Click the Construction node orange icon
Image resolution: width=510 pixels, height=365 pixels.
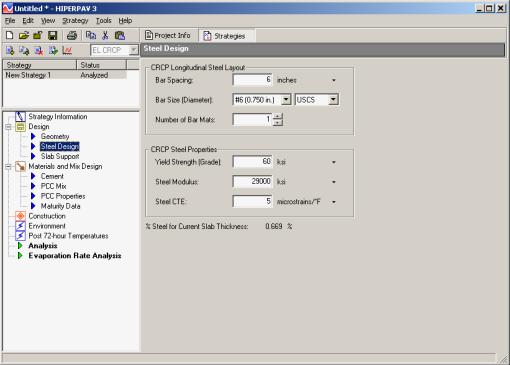tap(20, 216)
